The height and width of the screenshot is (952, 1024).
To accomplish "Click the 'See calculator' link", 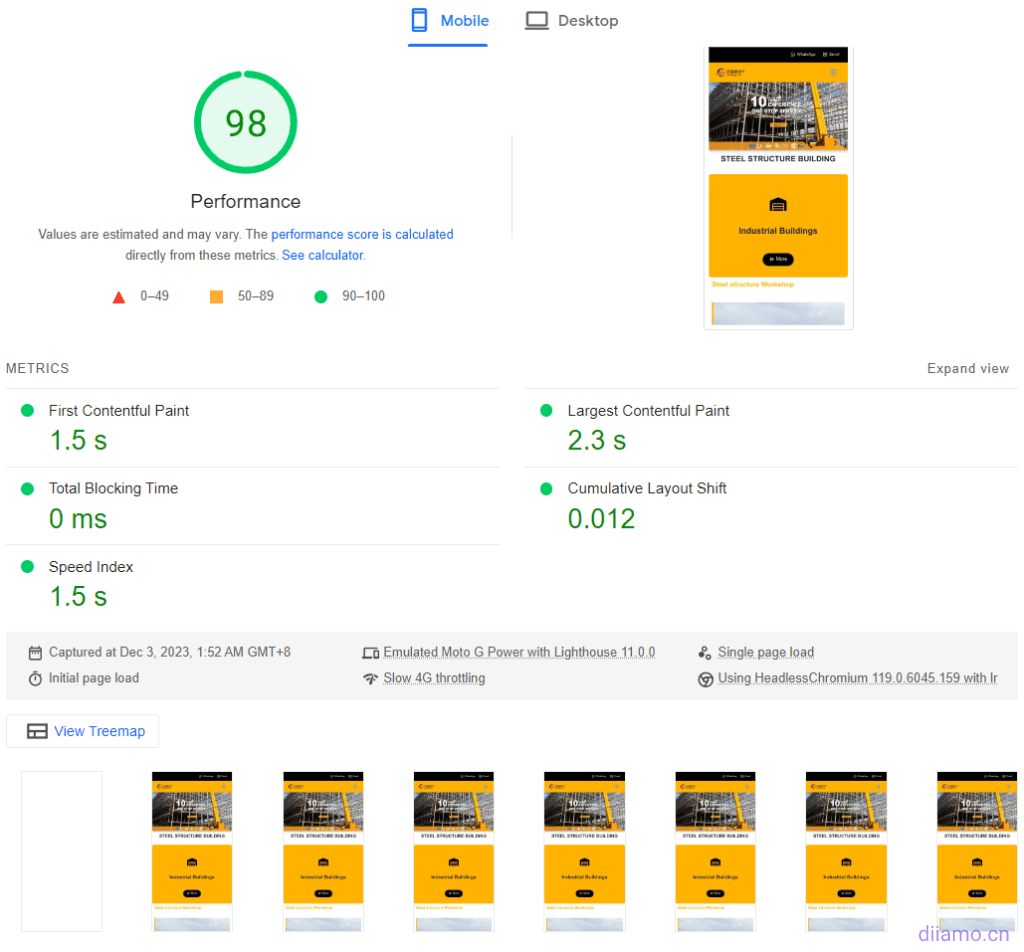I will pos(321,255).
